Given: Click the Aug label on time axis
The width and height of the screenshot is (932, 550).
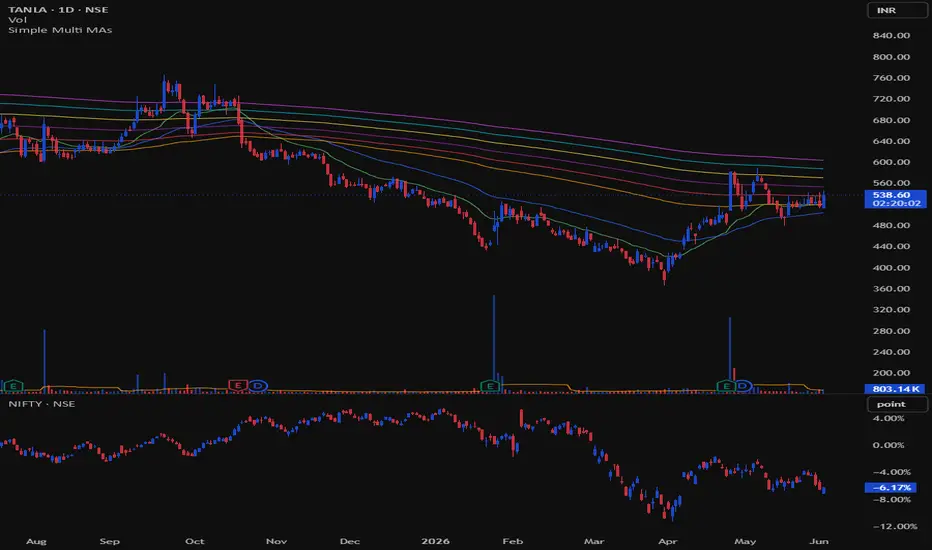Looking at the screenshot, I should point(36,541).
